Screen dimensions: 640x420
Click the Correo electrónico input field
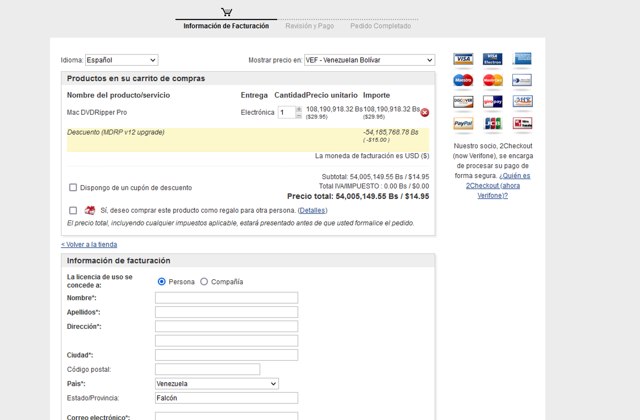[227, 416]
